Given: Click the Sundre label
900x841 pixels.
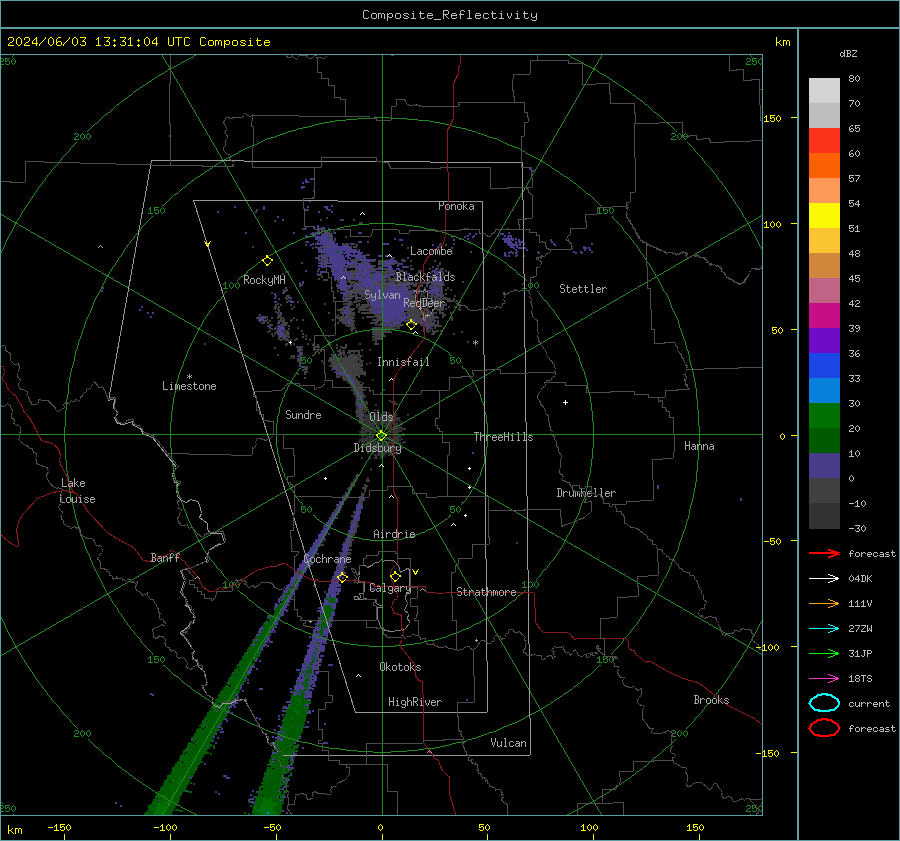Looking at the screenshot, I should coord(303,414).
